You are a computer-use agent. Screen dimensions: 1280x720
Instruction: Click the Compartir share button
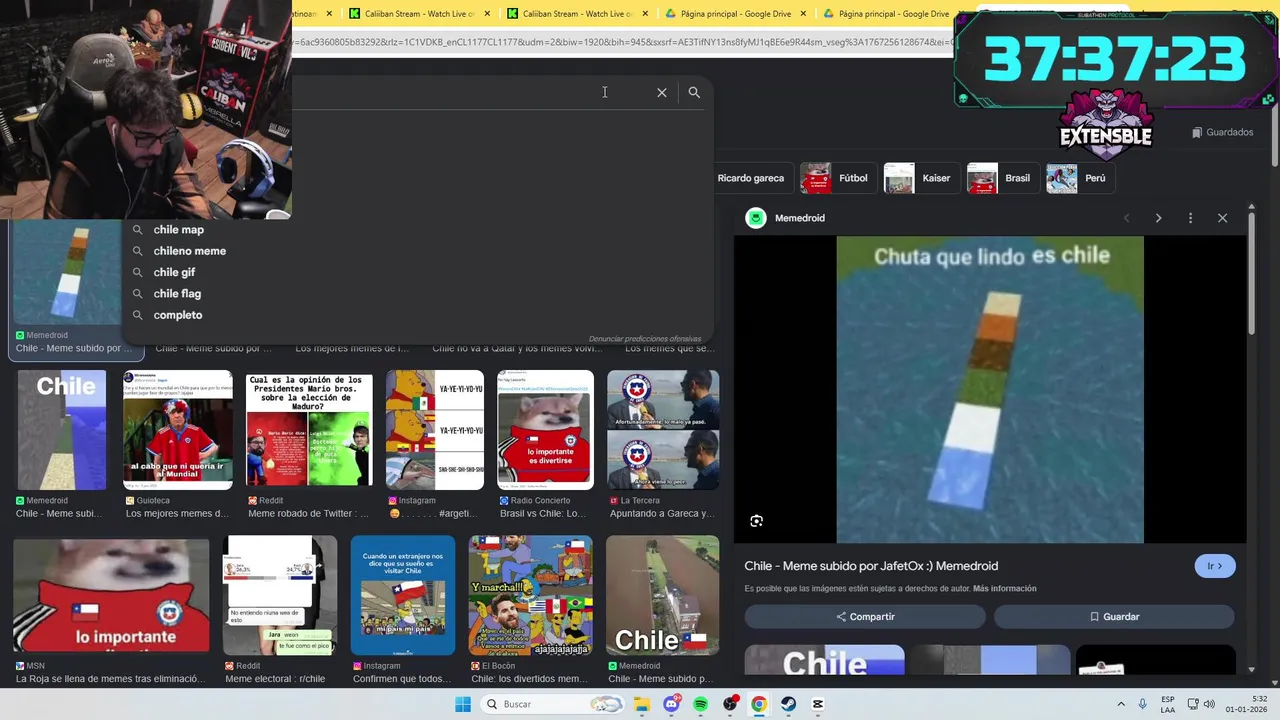coord(865,617)
